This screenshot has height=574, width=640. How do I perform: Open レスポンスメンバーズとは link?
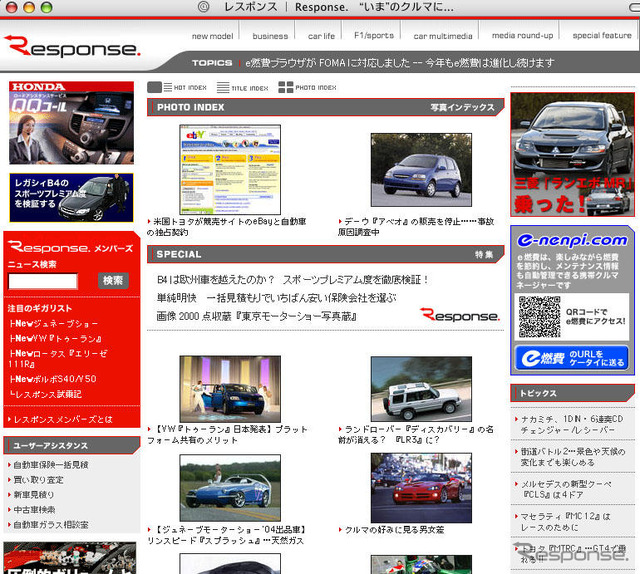pyautogui.click(x=60, y=419)
